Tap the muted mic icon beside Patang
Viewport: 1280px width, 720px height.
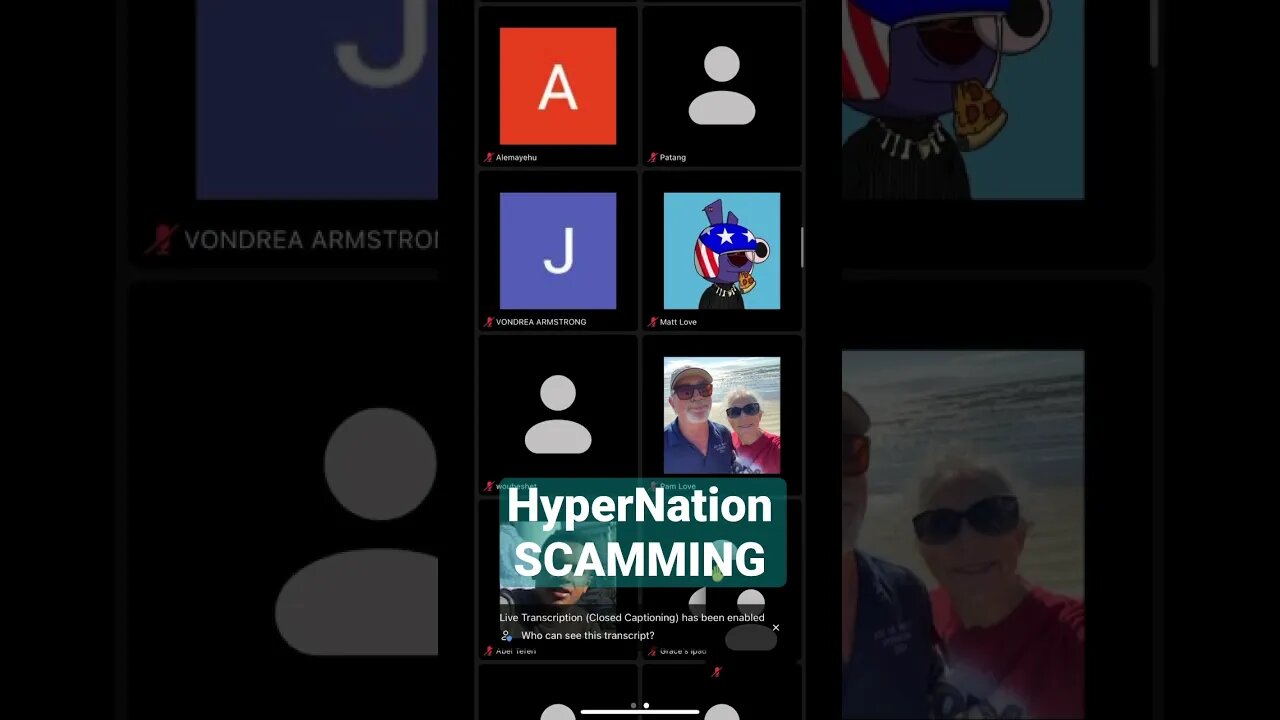(x=653, y=157)
